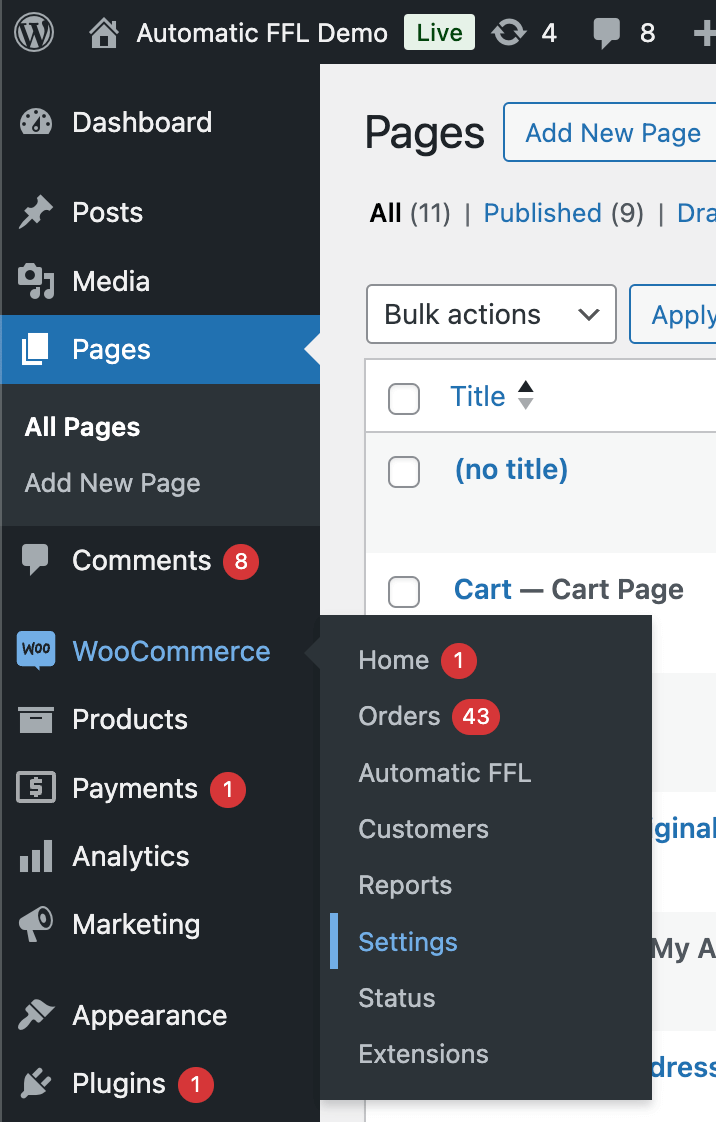Select Orders in WooCommerce flyout menu

pos(399,717)
